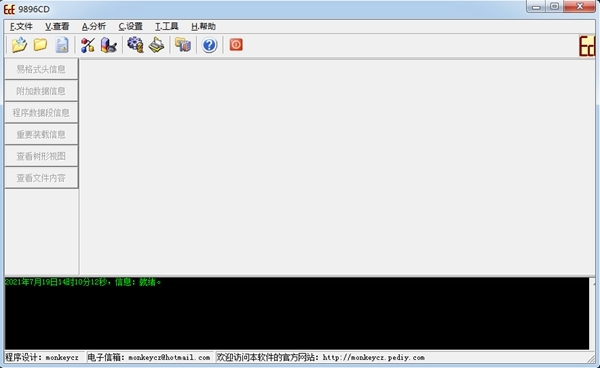This screenshot has width=600, height=368.
Task: Click the 9896CD window title text
Action: (34, 9)
